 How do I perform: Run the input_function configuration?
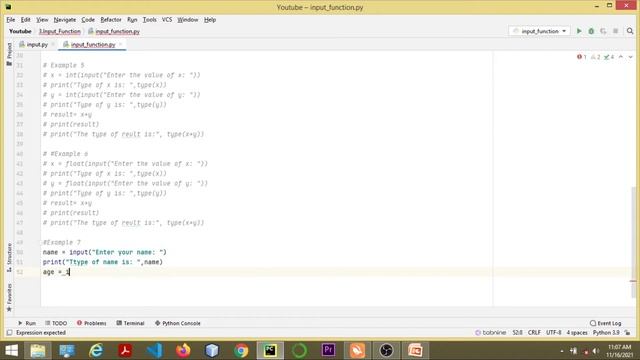[x=579, y=31]
